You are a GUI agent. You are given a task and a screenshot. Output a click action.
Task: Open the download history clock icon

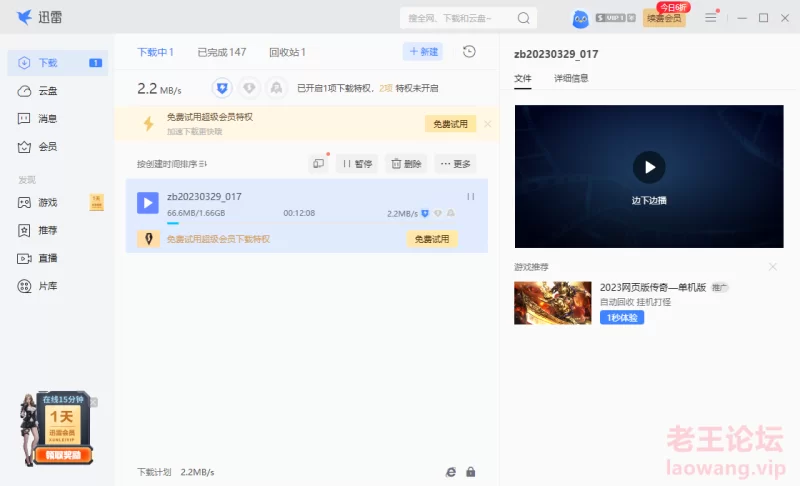coord(469,52)
